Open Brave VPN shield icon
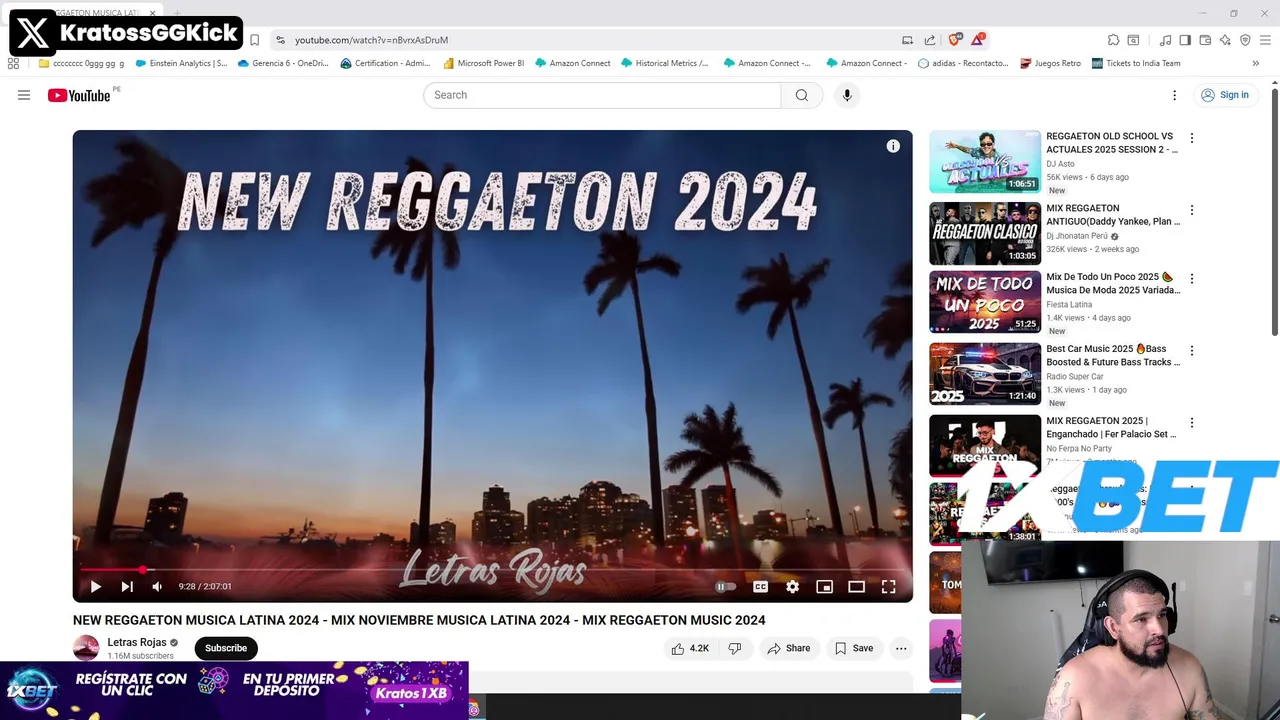Viewport: 1280px width, 720px height. pos(1245,40)
